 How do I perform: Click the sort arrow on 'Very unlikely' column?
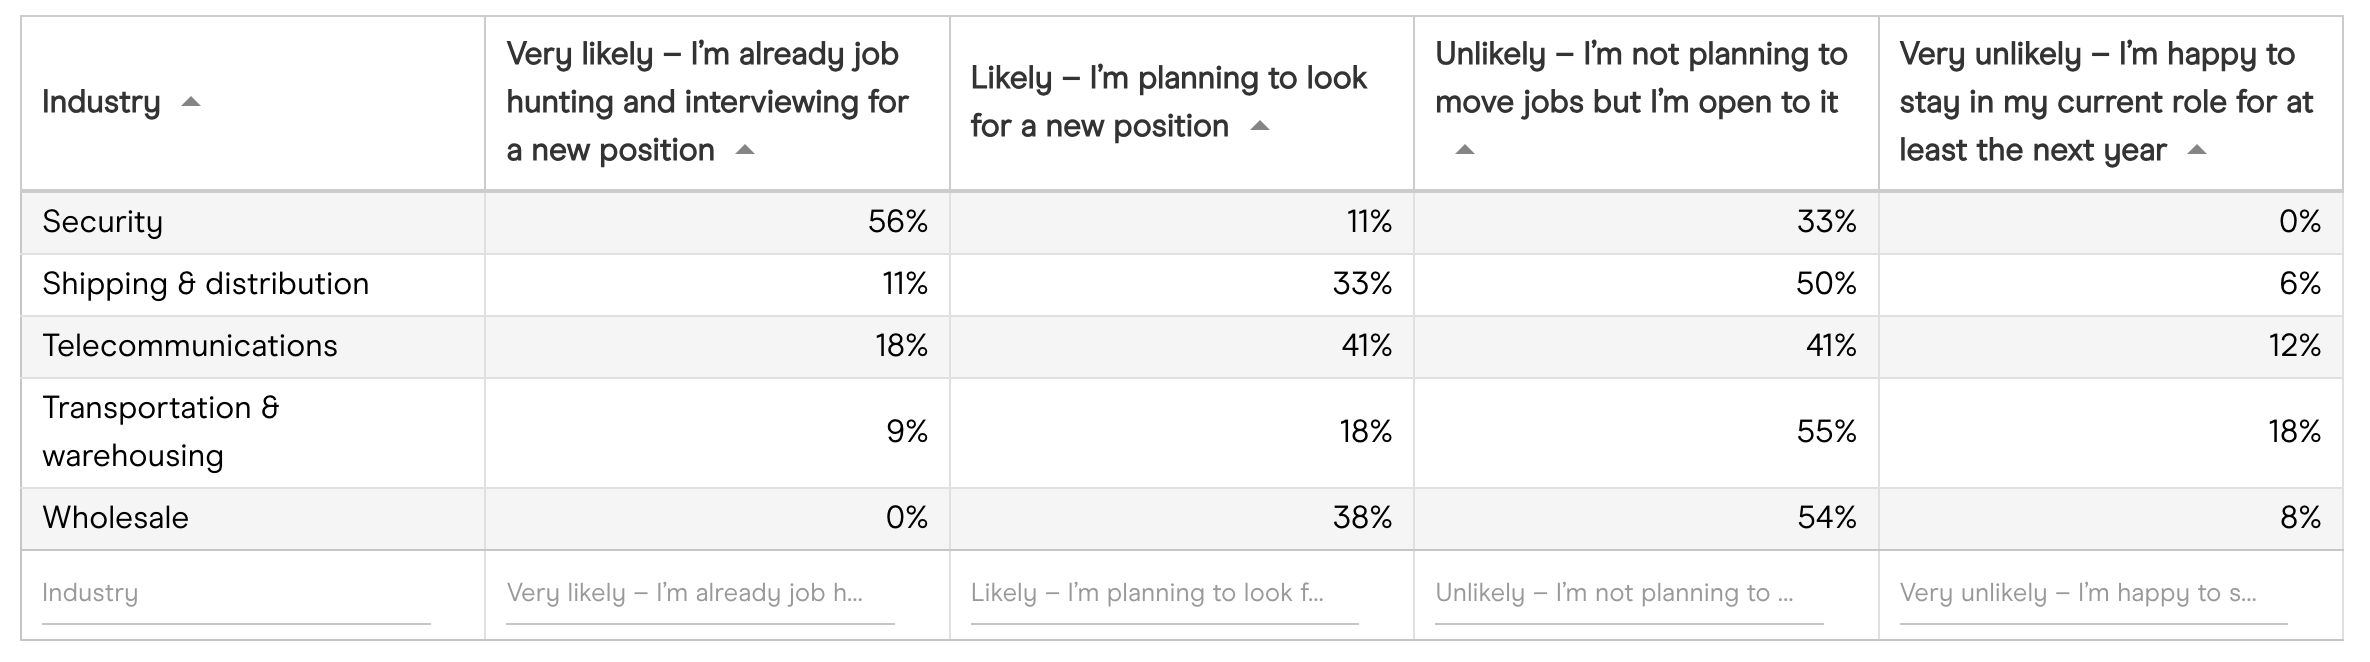tap(2197, 149)
